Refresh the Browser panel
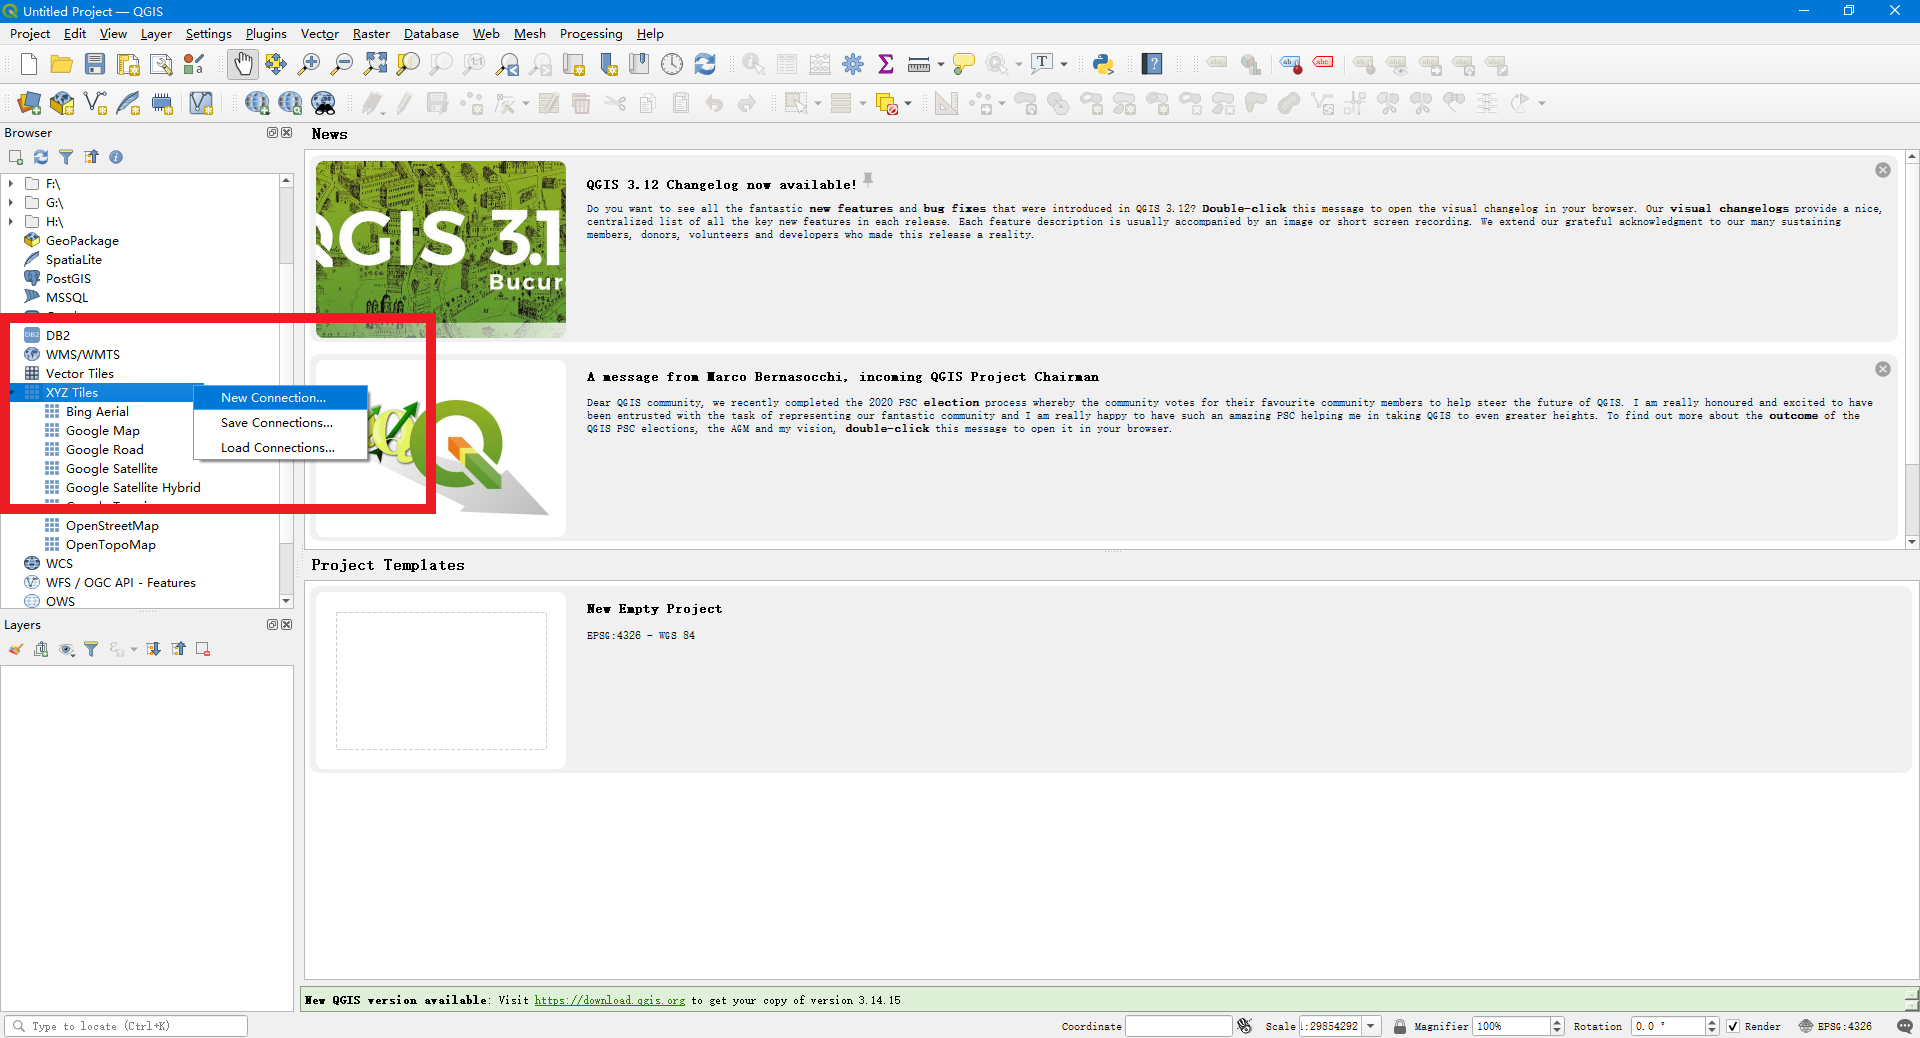This screenshot has width=1920, height=1038. [x=41, y=157]
